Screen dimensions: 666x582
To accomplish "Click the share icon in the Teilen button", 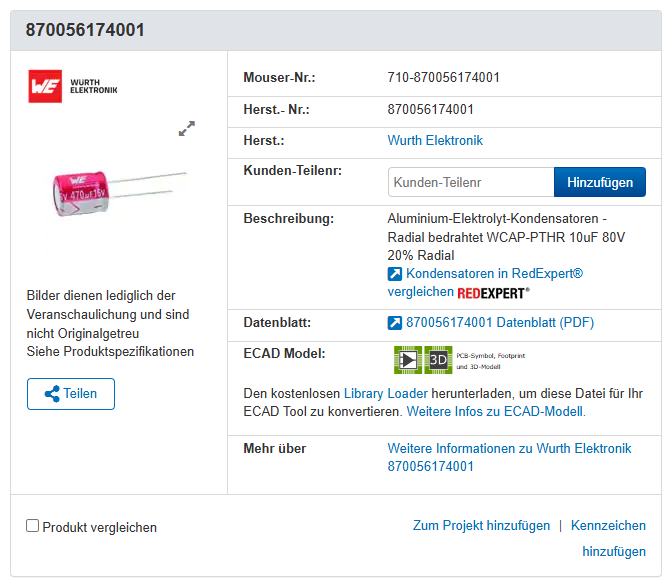I will tap(53, 394).
